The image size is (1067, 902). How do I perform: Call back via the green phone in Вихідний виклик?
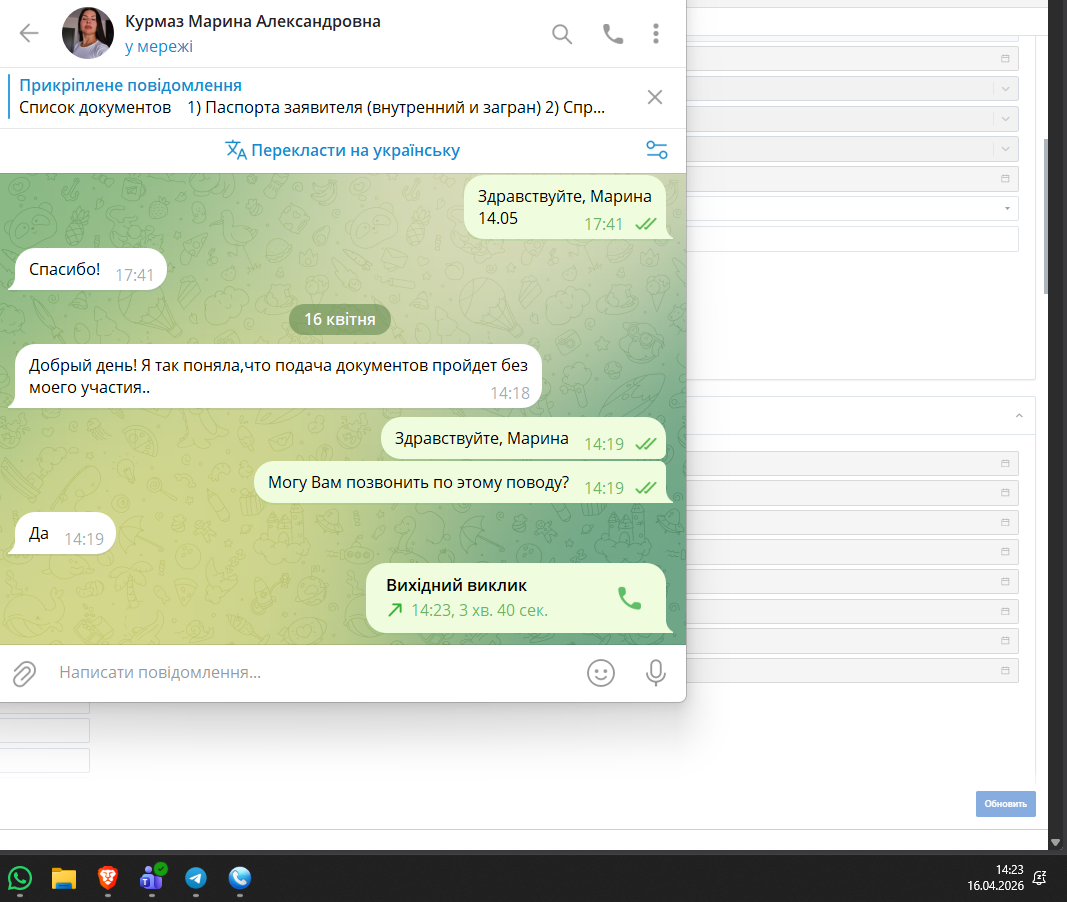(629, 598)
